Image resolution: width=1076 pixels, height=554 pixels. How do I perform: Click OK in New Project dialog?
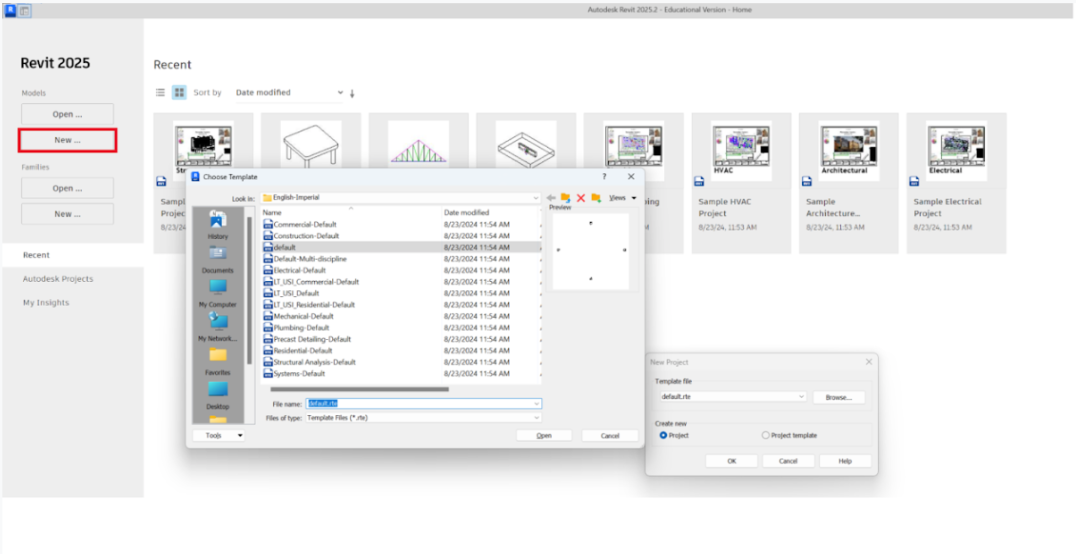pyautogui.click(x=732, y=461)
